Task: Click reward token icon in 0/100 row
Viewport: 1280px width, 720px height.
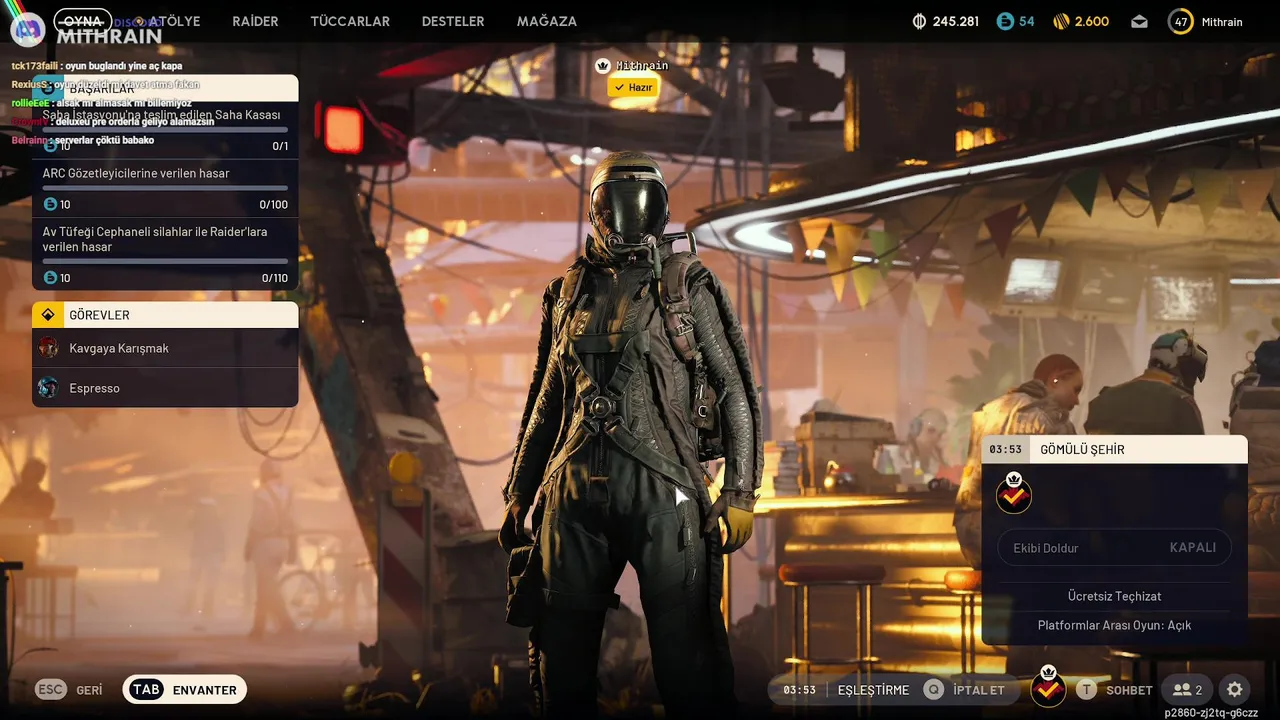Action: coord(50,204)
